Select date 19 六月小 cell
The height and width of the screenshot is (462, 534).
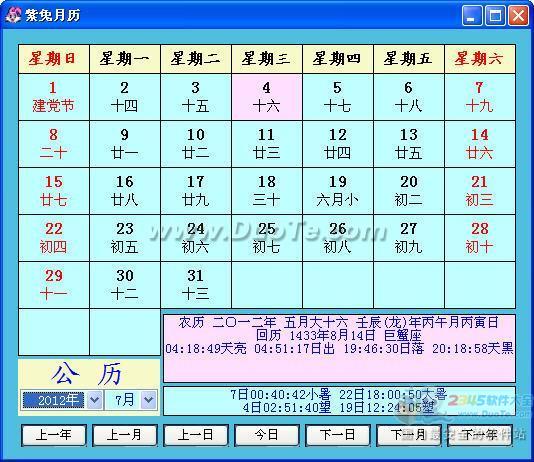click(338, 191)
